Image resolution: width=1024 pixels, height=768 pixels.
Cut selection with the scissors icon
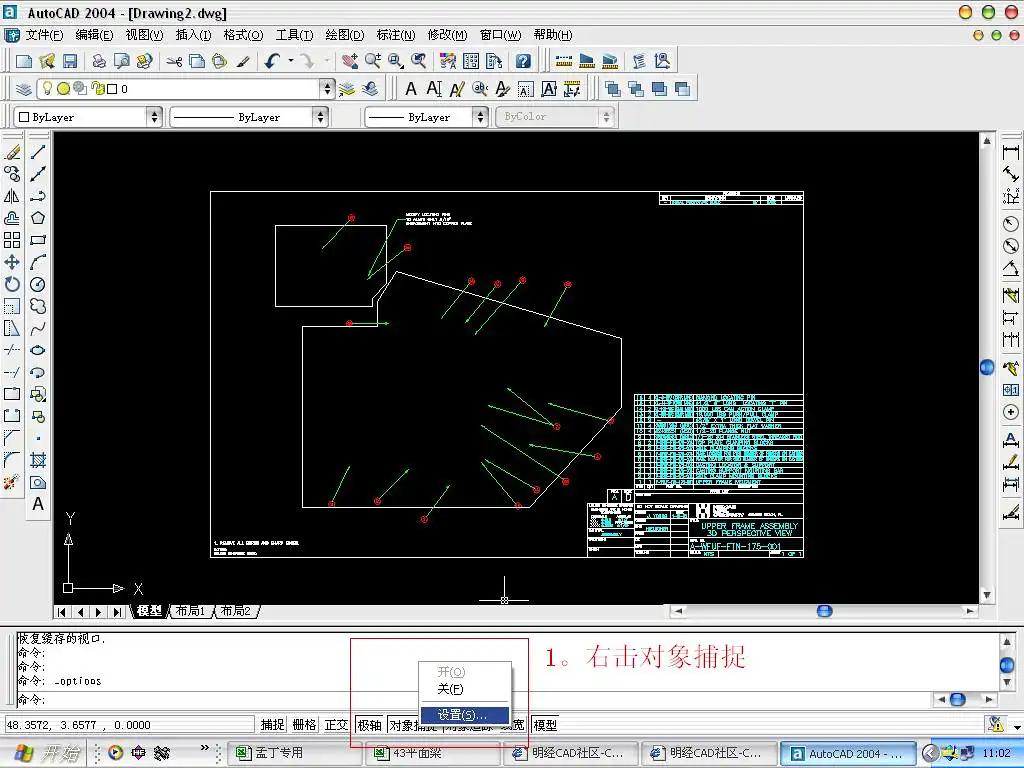click(174, 61)
